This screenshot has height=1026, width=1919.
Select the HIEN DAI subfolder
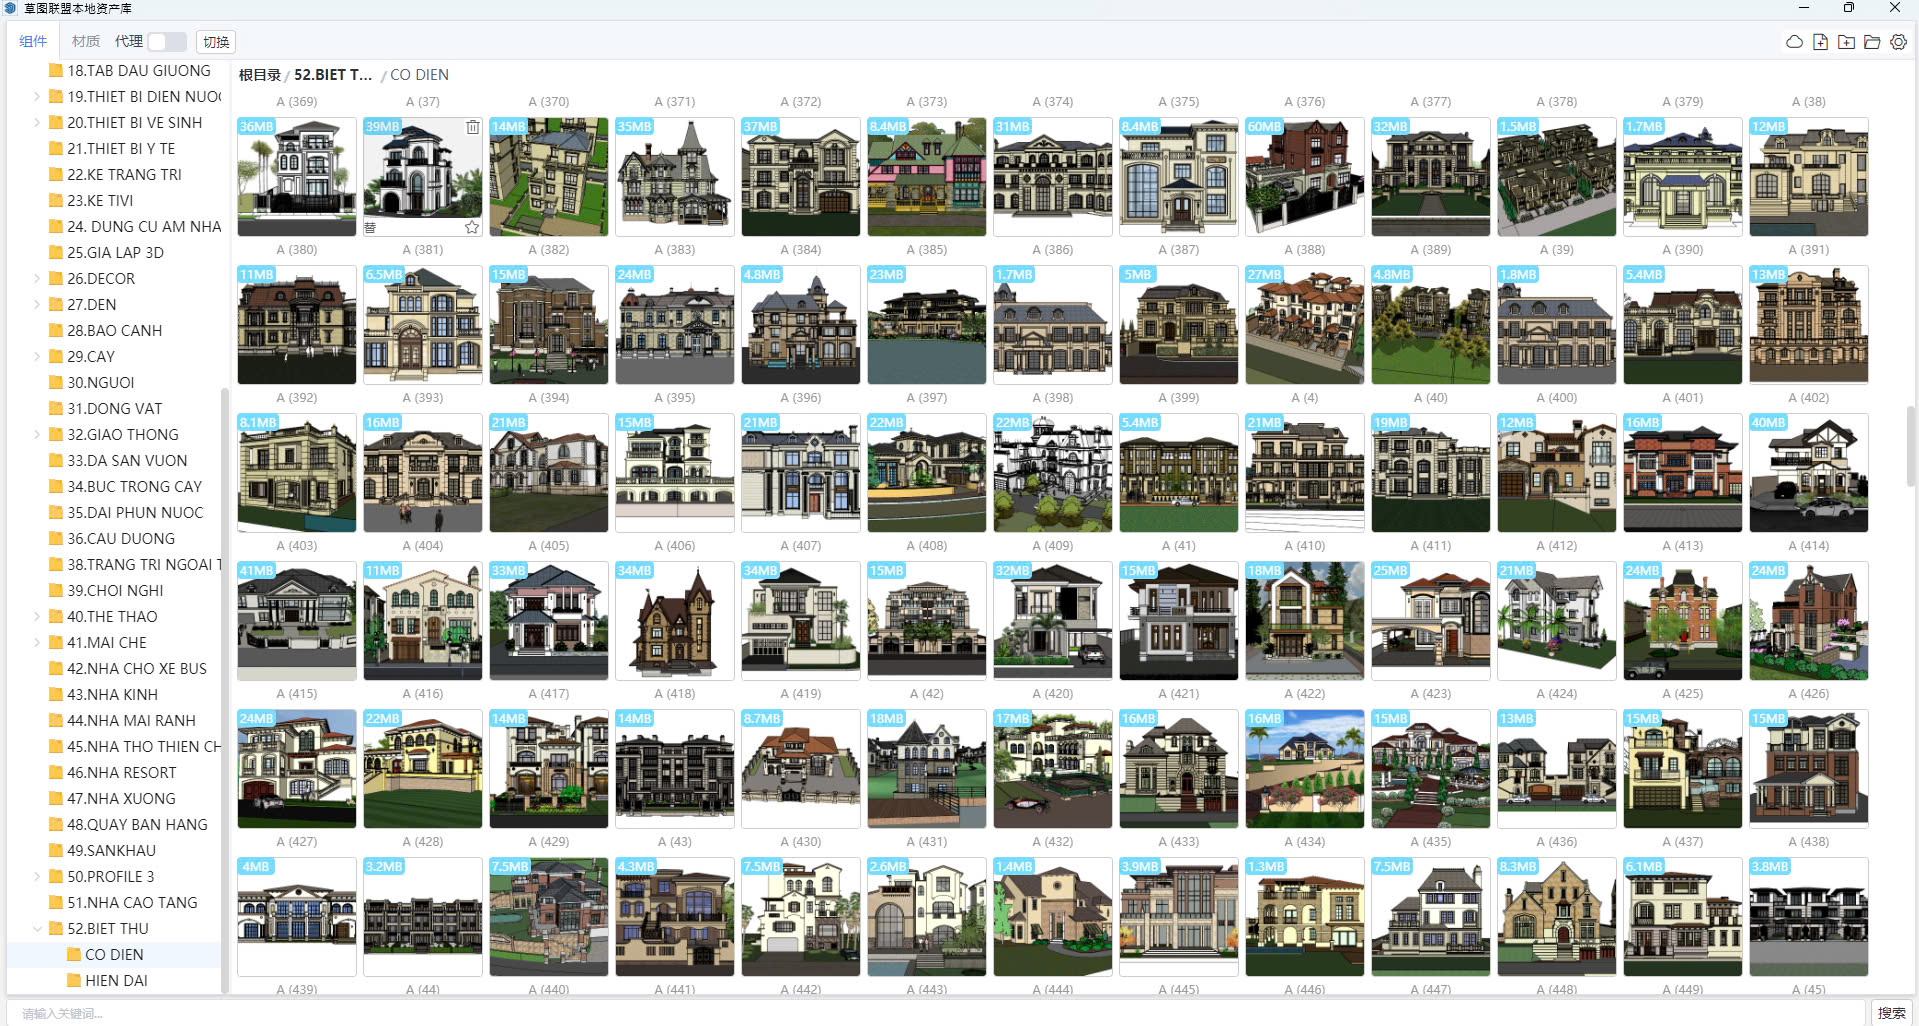[x=116, y=981]
